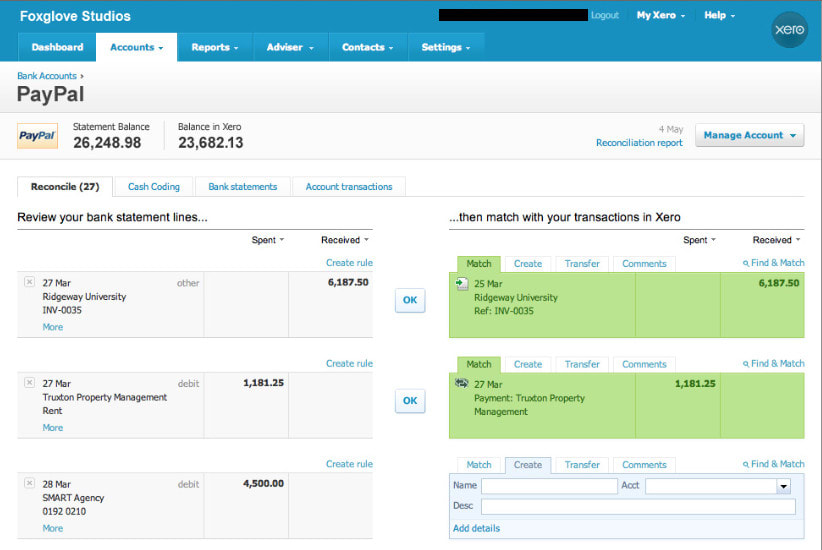
Task: Select the Reconcile (27) tab
Action: point(65,187)
